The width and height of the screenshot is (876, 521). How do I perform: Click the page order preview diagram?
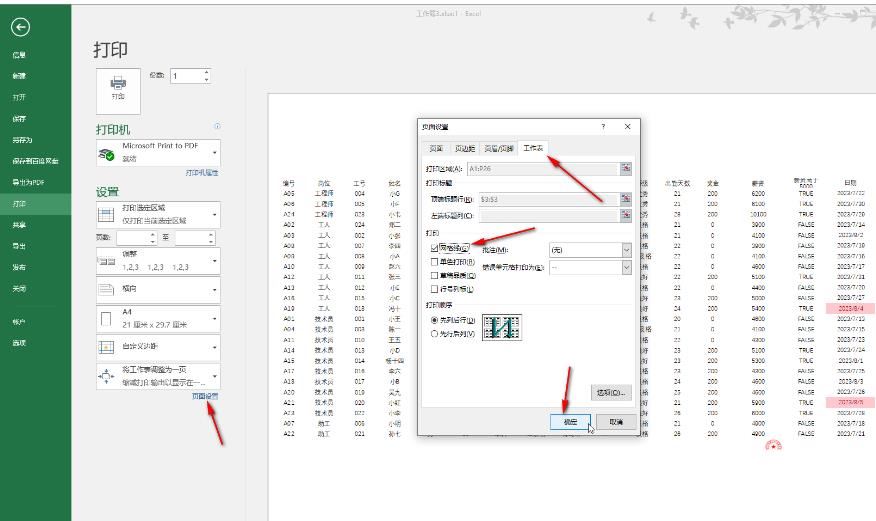click(500, 326)
